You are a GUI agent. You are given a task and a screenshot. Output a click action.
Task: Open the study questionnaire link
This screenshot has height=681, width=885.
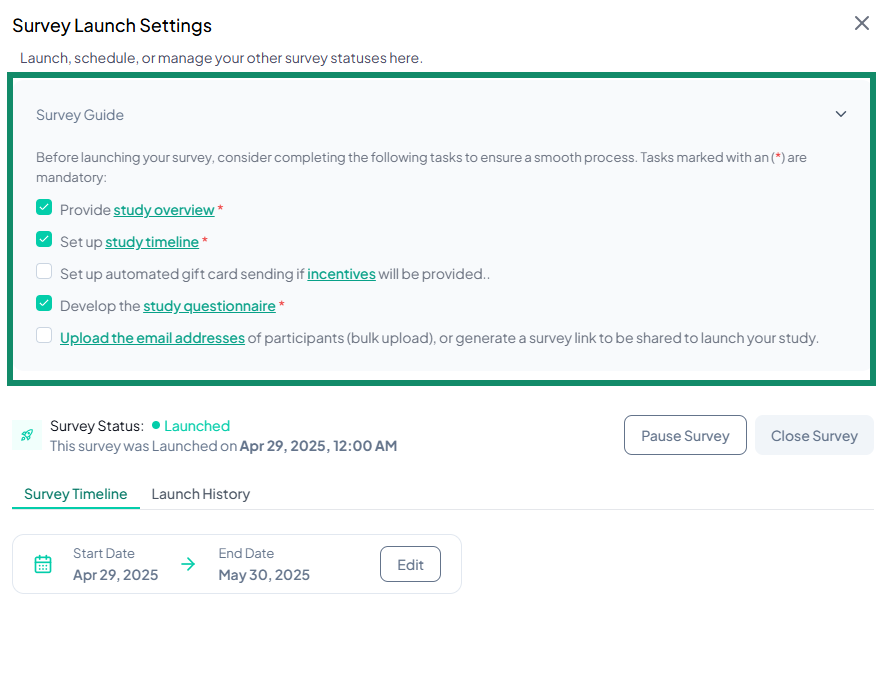[207, 305]
